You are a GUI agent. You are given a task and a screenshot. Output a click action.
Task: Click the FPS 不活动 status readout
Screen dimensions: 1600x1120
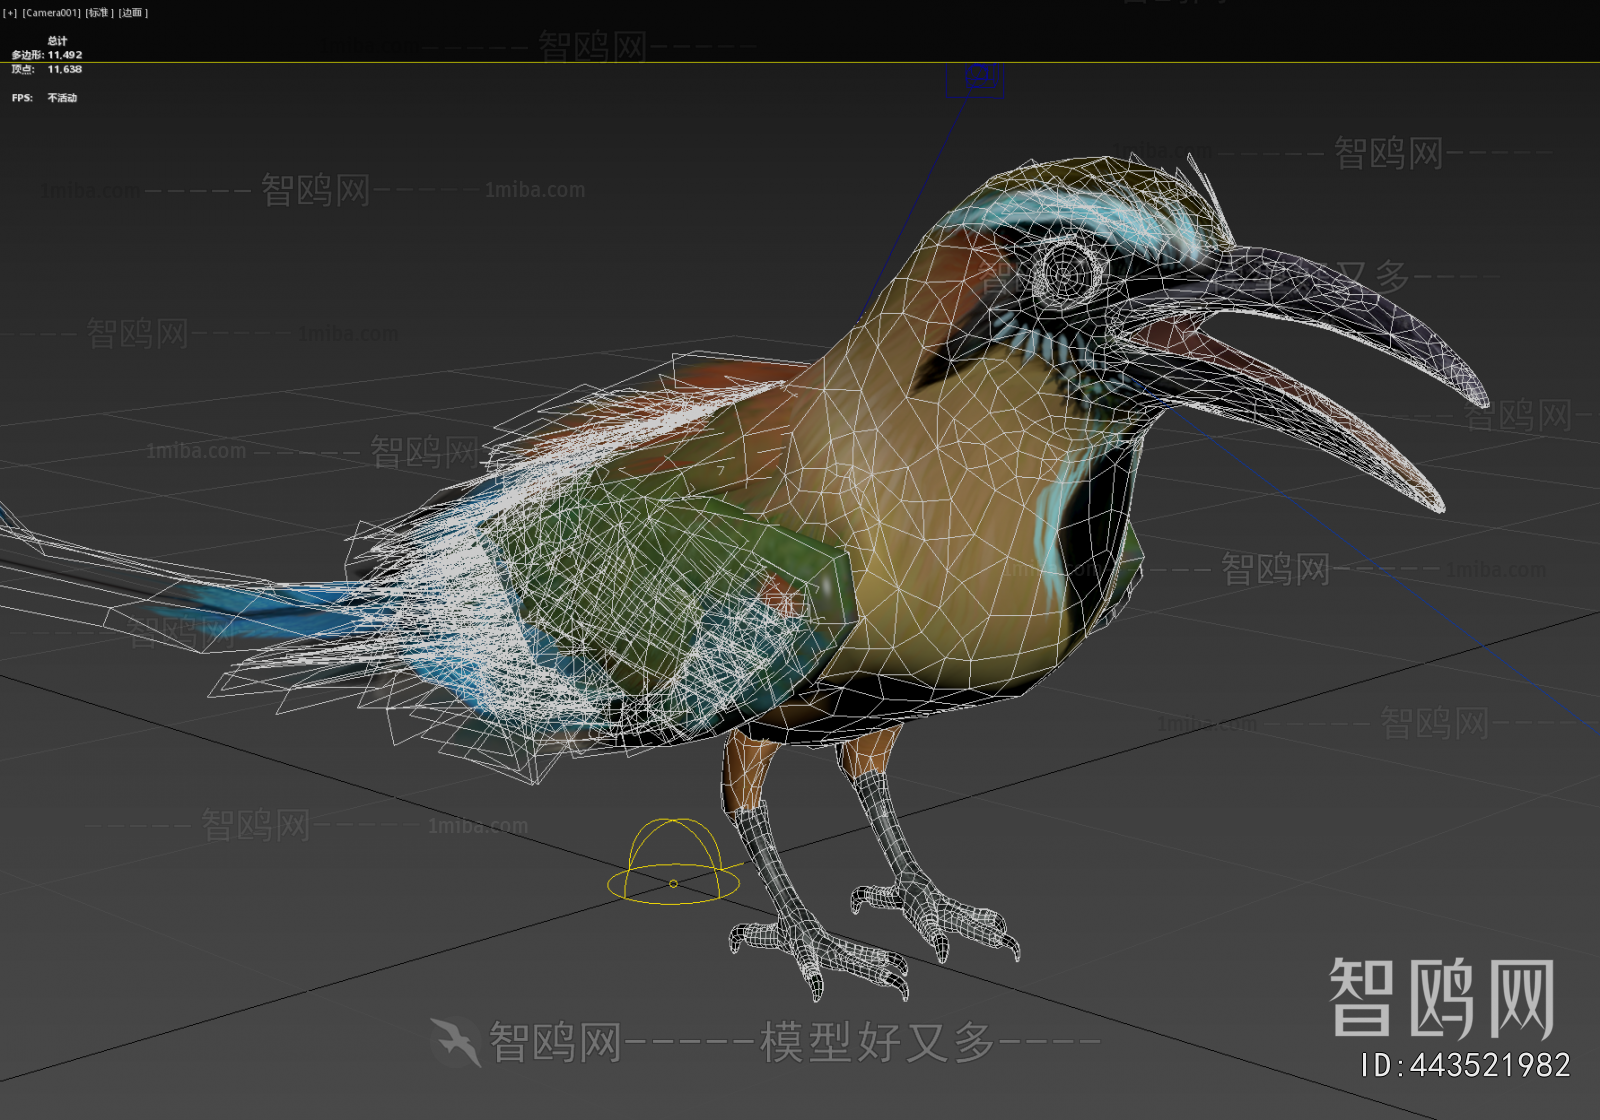(x=42, y=97)
